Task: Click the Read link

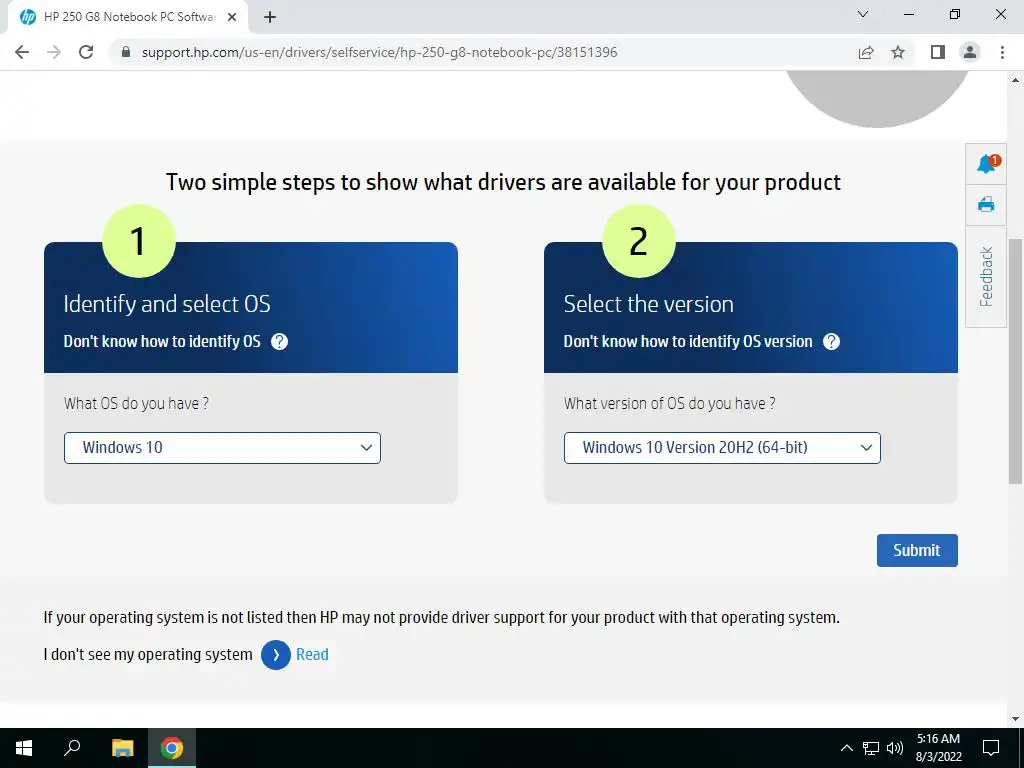Action: tap(312, 654)
